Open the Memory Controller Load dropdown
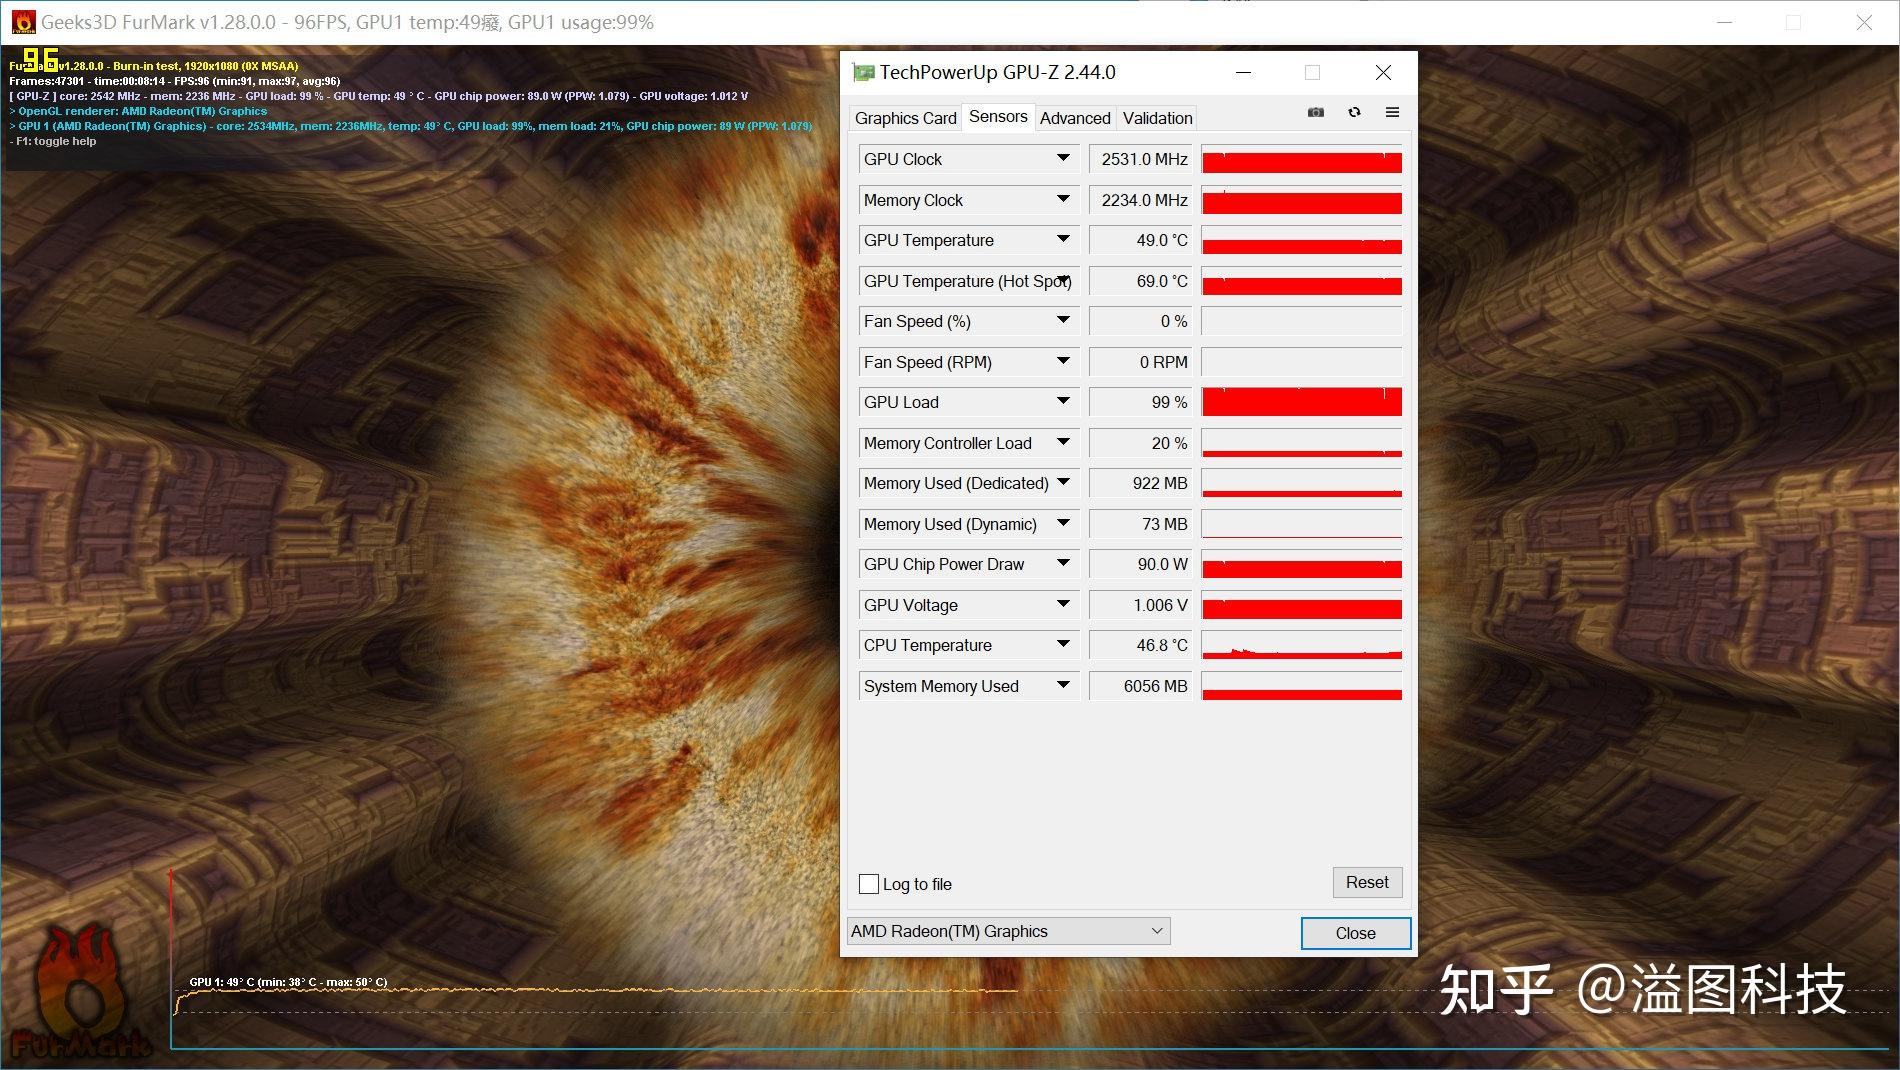The height and width of the screenshot is (1070, 1900). tap(1063, 442)
